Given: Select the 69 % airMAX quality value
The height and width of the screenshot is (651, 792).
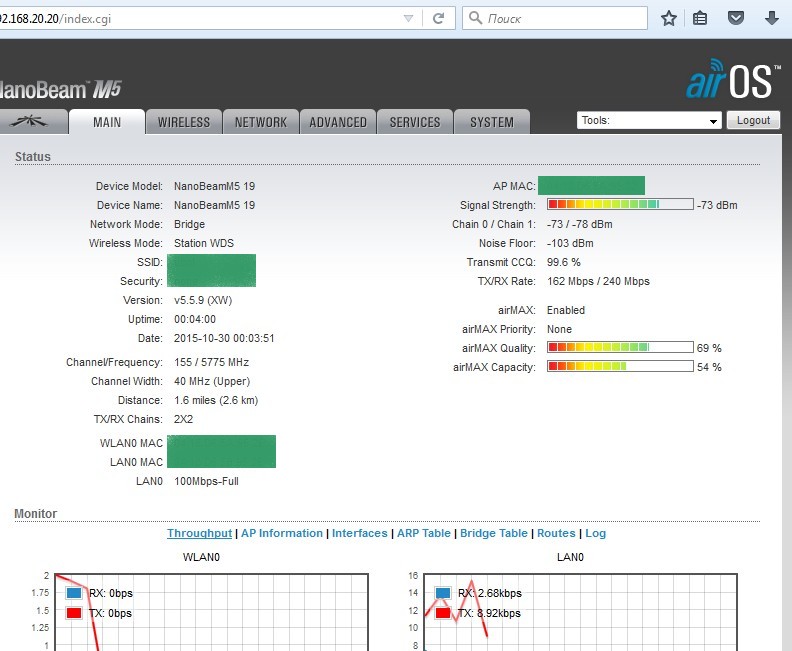Looking at the screenshot, I should coord(709,348).
